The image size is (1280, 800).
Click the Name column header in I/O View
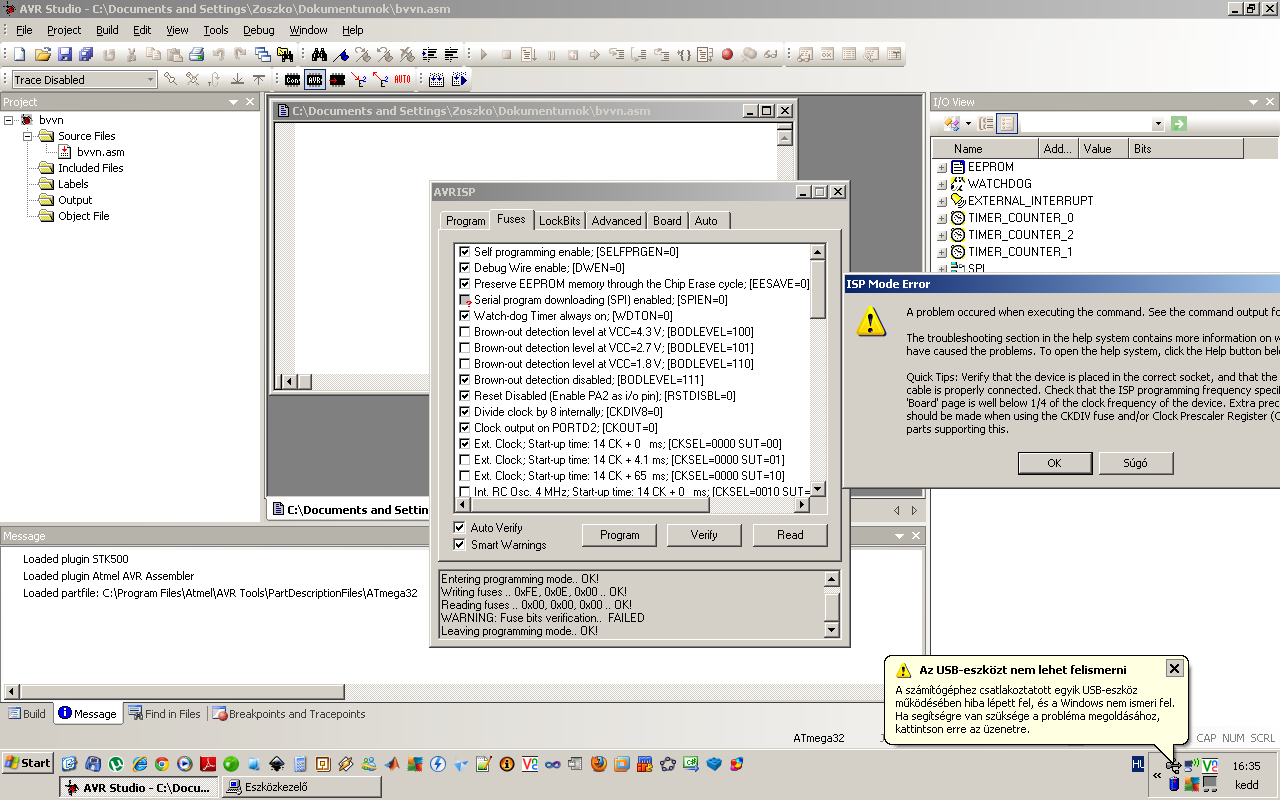[x=987, y=149]
